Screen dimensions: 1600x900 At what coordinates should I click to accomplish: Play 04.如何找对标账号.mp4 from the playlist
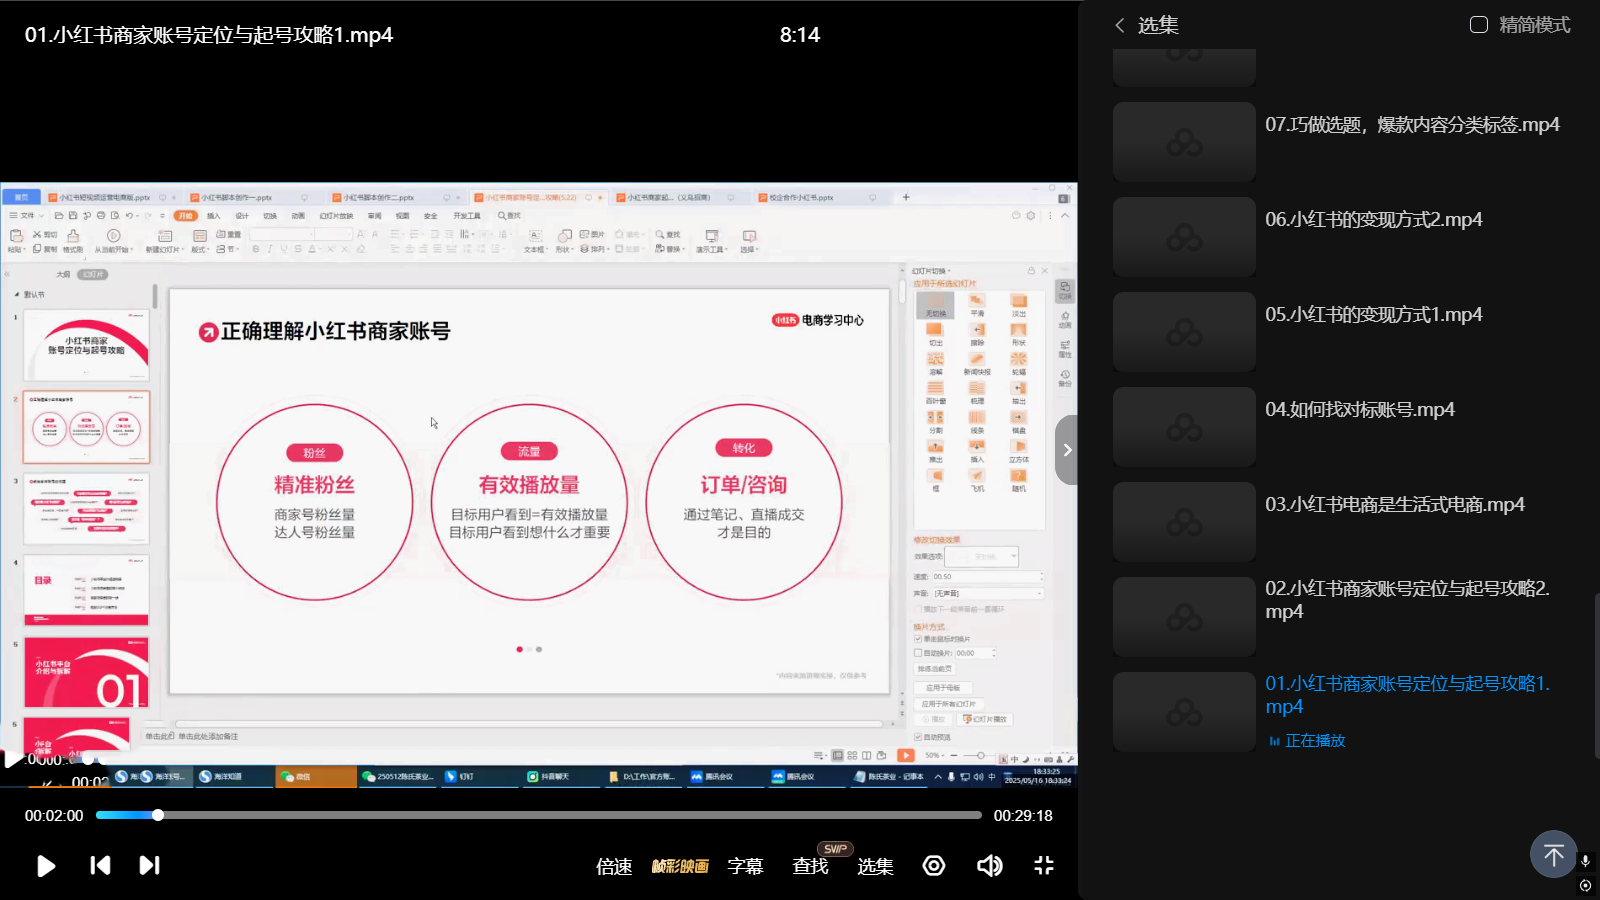[x=1358, y=410]
